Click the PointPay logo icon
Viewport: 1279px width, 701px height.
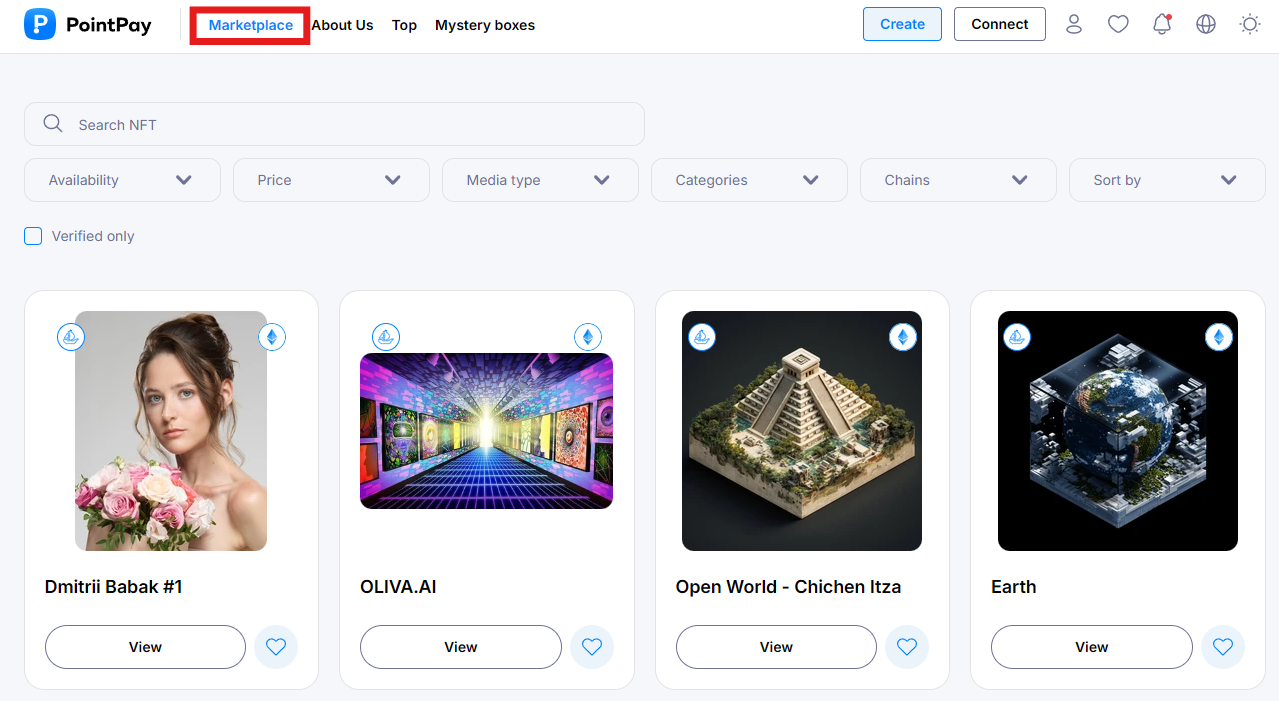tap(40, 25)
